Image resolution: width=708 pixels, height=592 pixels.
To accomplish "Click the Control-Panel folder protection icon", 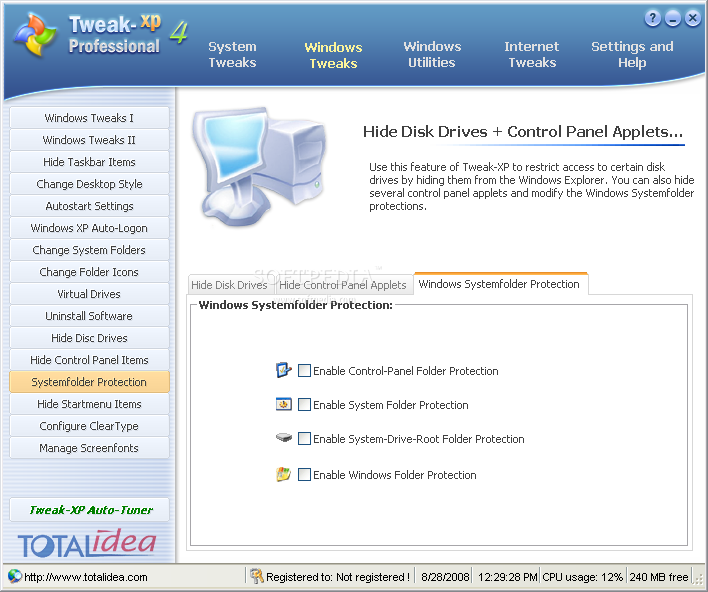I will point(284,370).
